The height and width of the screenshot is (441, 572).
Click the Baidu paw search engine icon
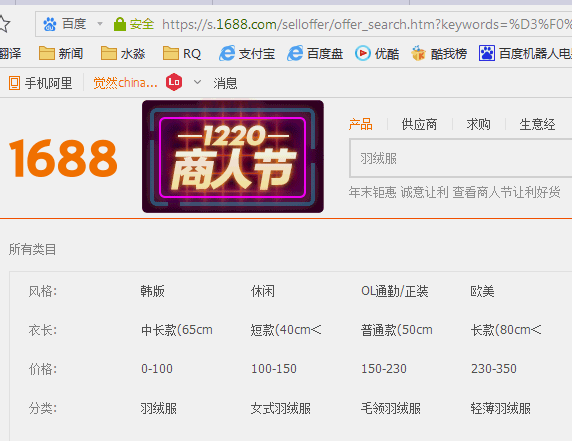point(50,24)
